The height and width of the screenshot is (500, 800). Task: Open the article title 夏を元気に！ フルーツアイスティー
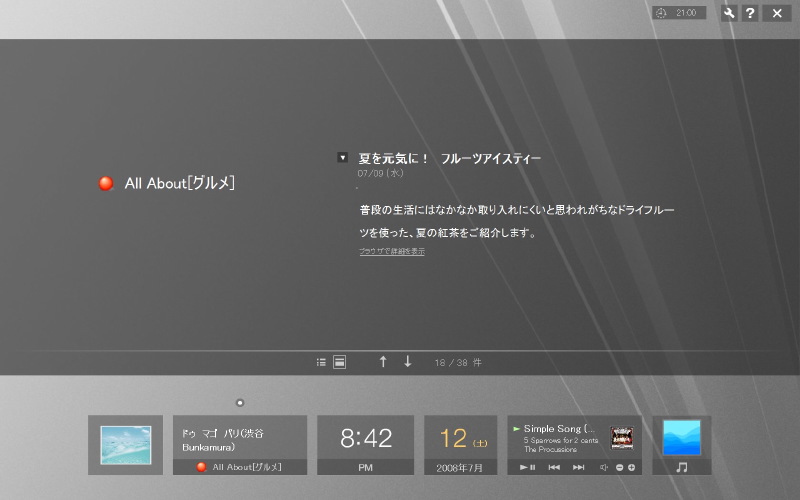click(449, 159)
